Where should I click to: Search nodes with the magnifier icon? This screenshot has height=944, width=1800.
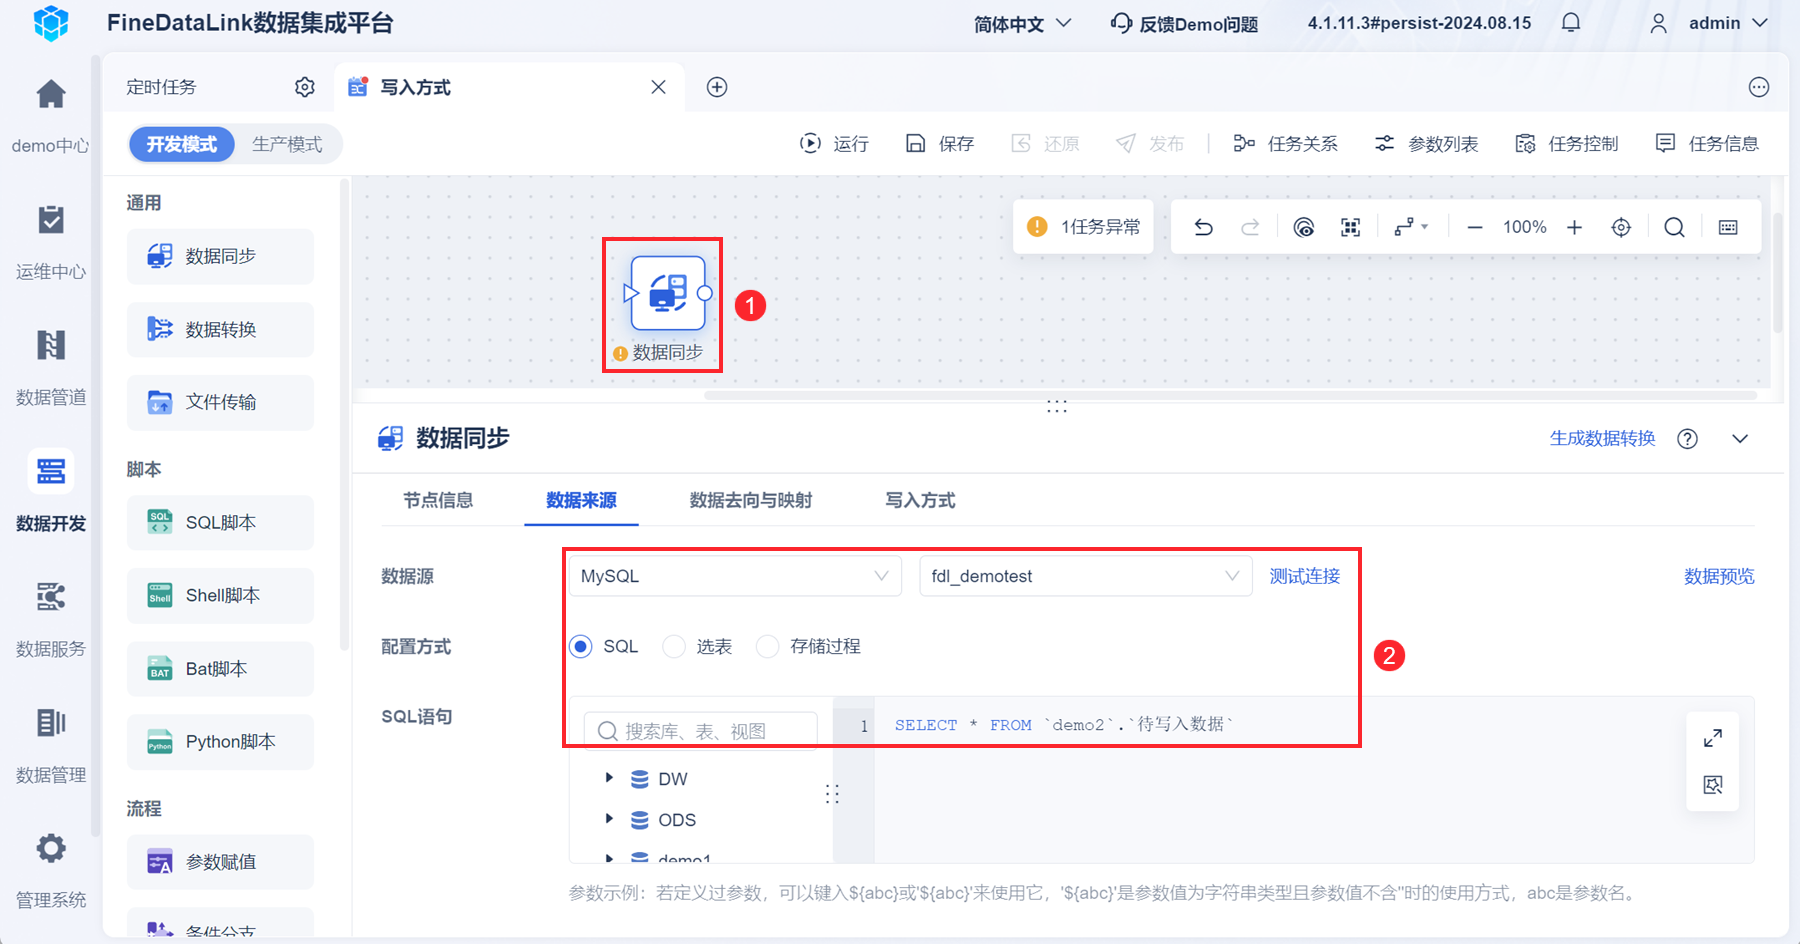(1675, 228)
